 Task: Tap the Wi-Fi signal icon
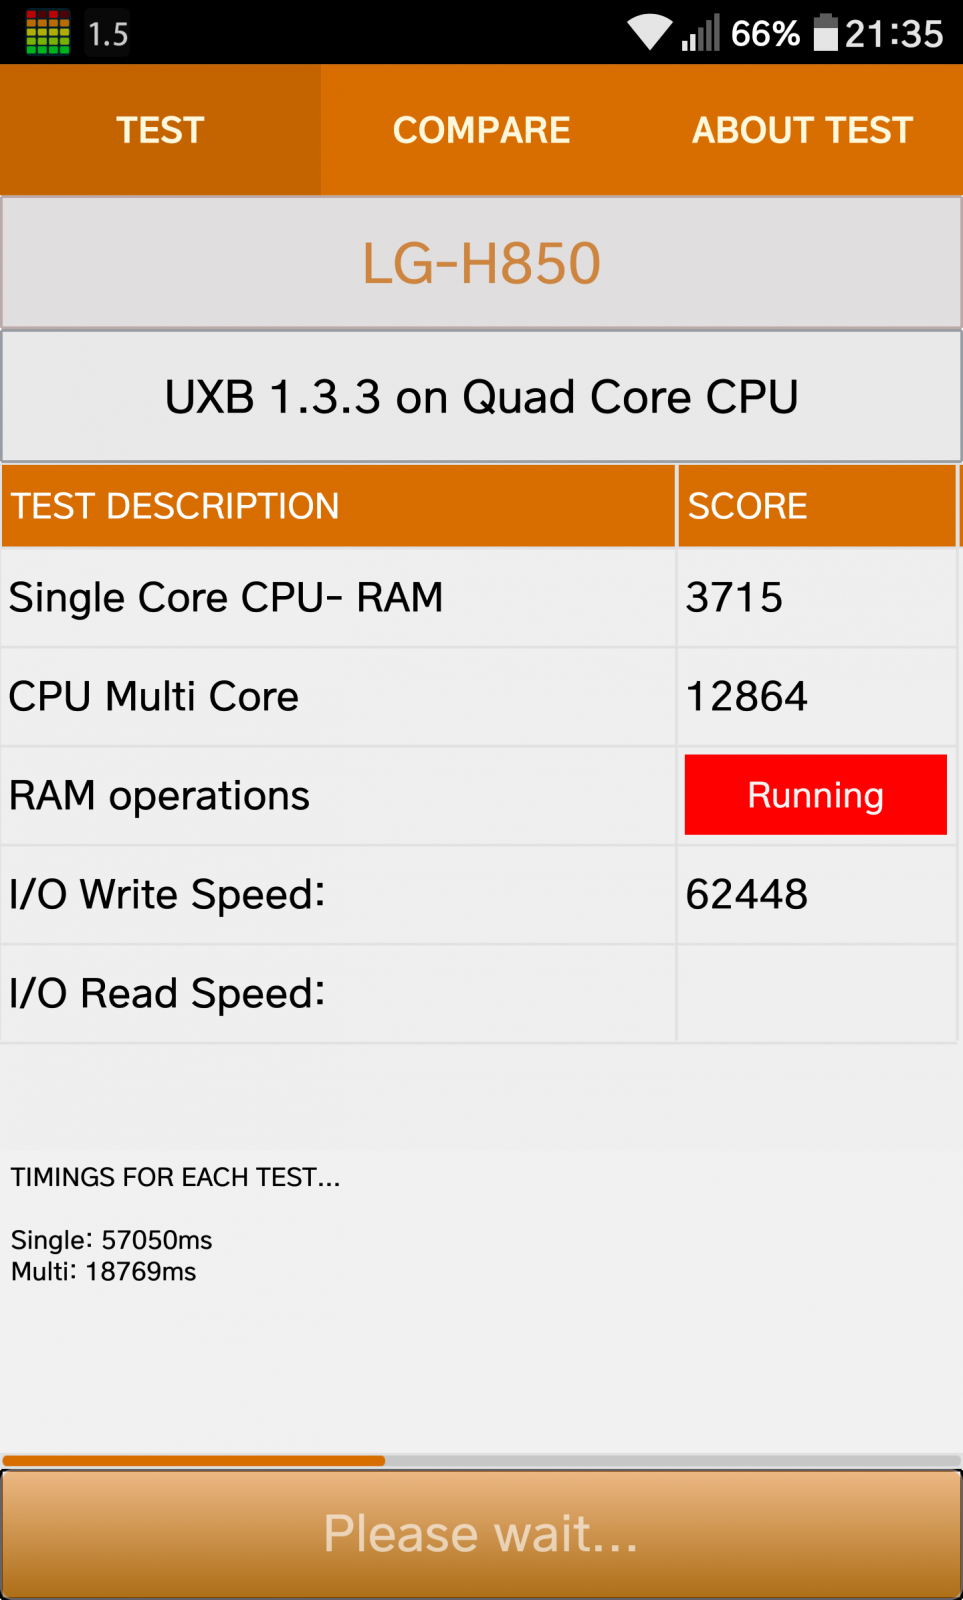coord(650,32)
